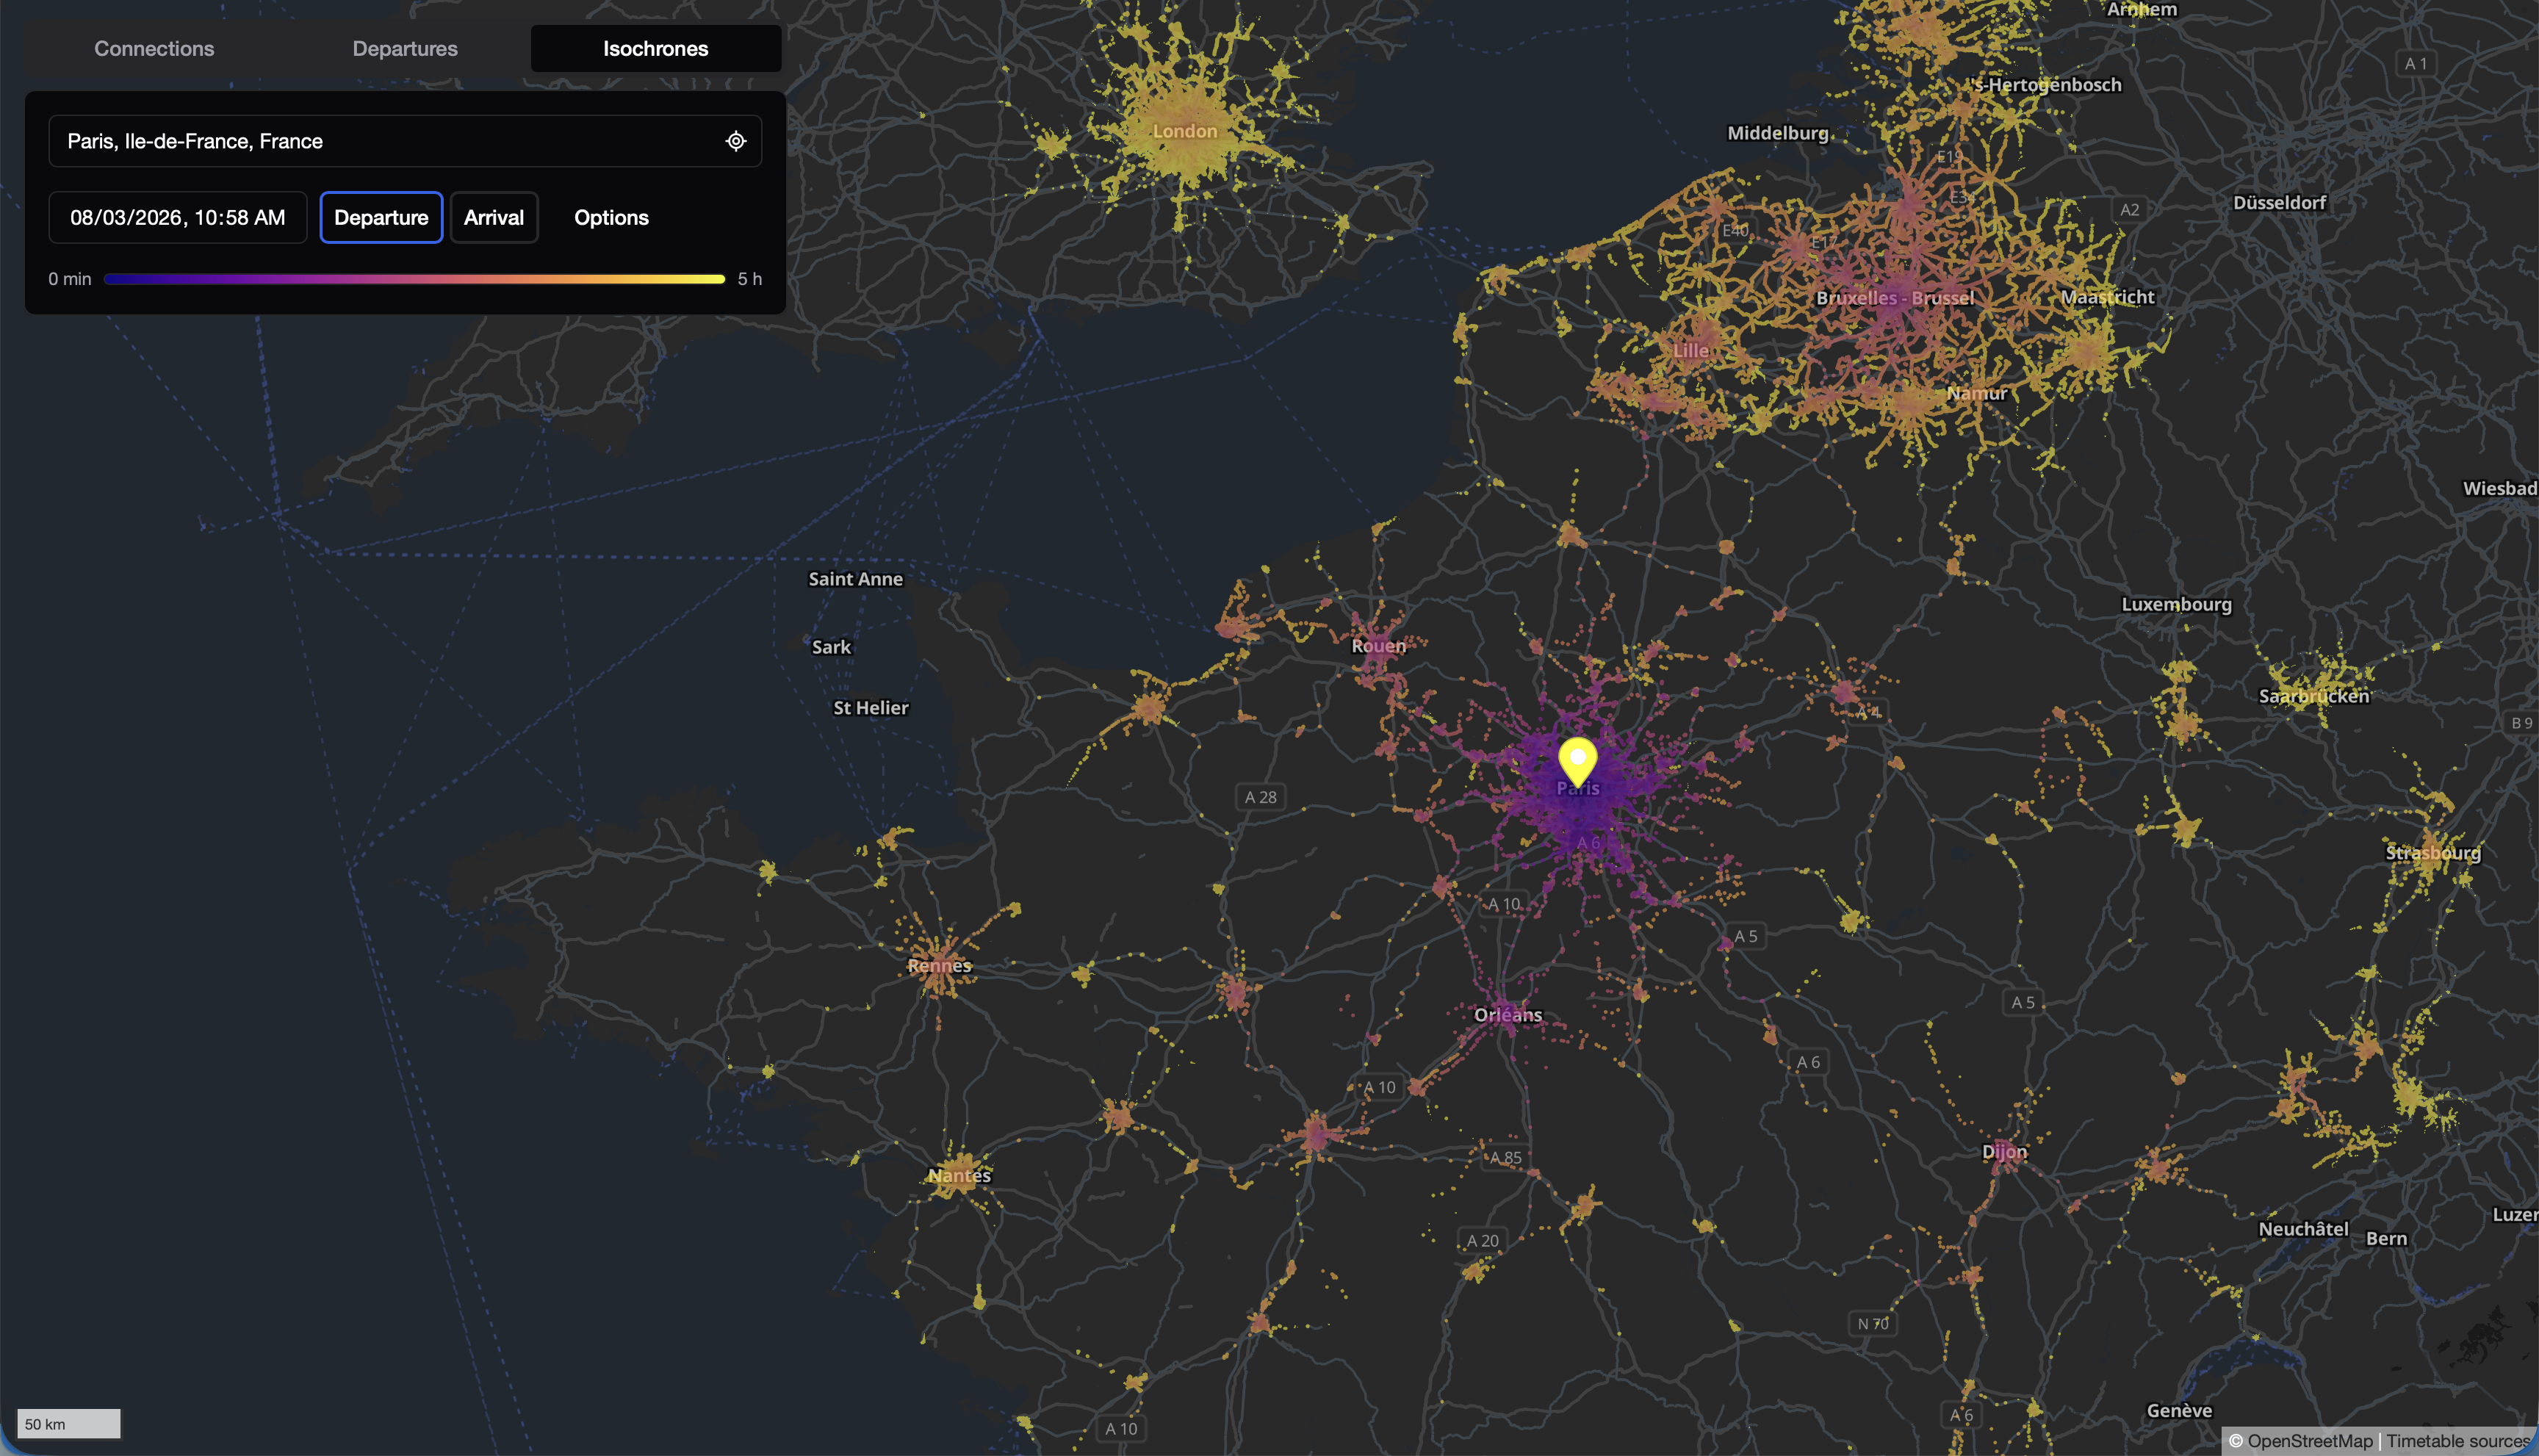The width and height of the screenshot is (2539, 1456).
Task: Click the travel time gradient bar
Action: click(x=414, y=279)
